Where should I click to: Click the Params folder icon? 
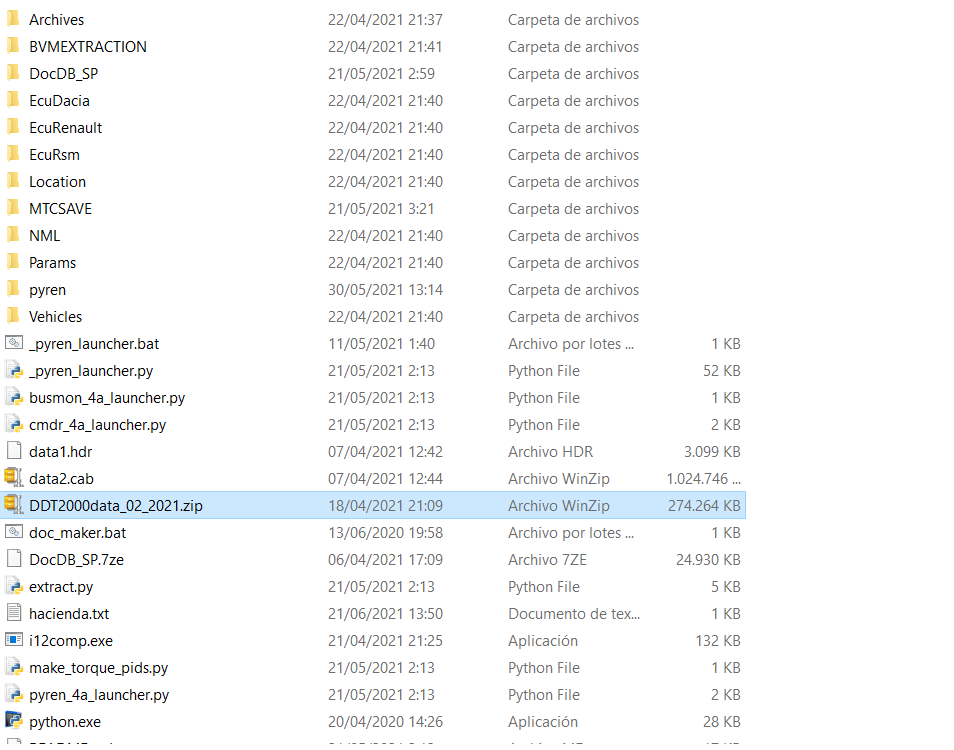tap(13, 262)
